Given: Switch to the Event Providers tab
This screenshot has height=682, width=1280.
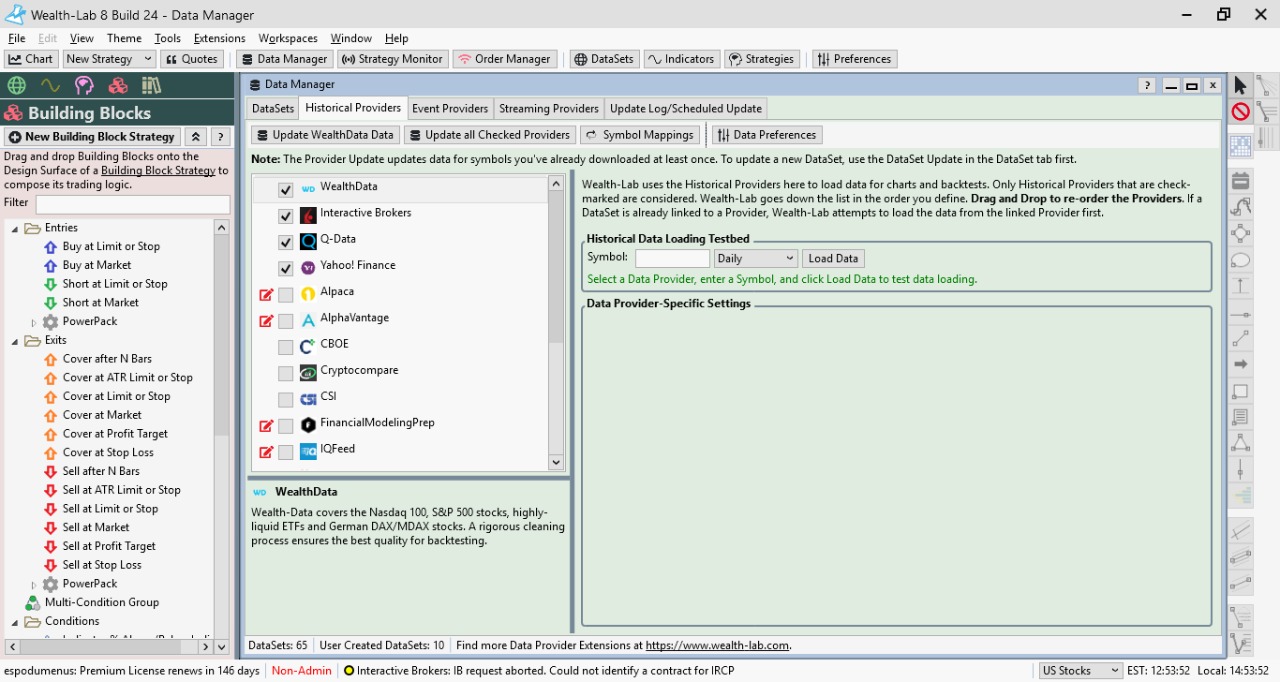Looking at the screenshot, I should [x=450, y=109].
